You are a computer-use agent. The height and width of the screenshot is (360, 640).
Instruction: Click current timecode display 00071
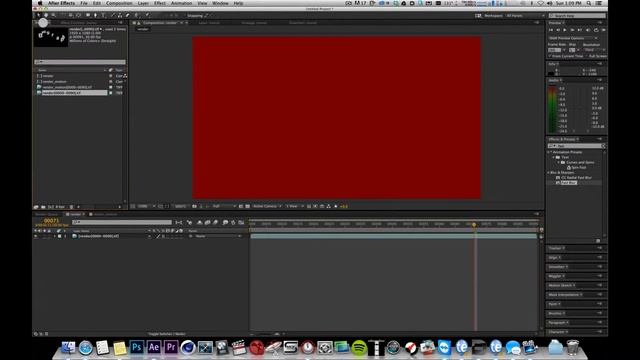coord(51,220)
